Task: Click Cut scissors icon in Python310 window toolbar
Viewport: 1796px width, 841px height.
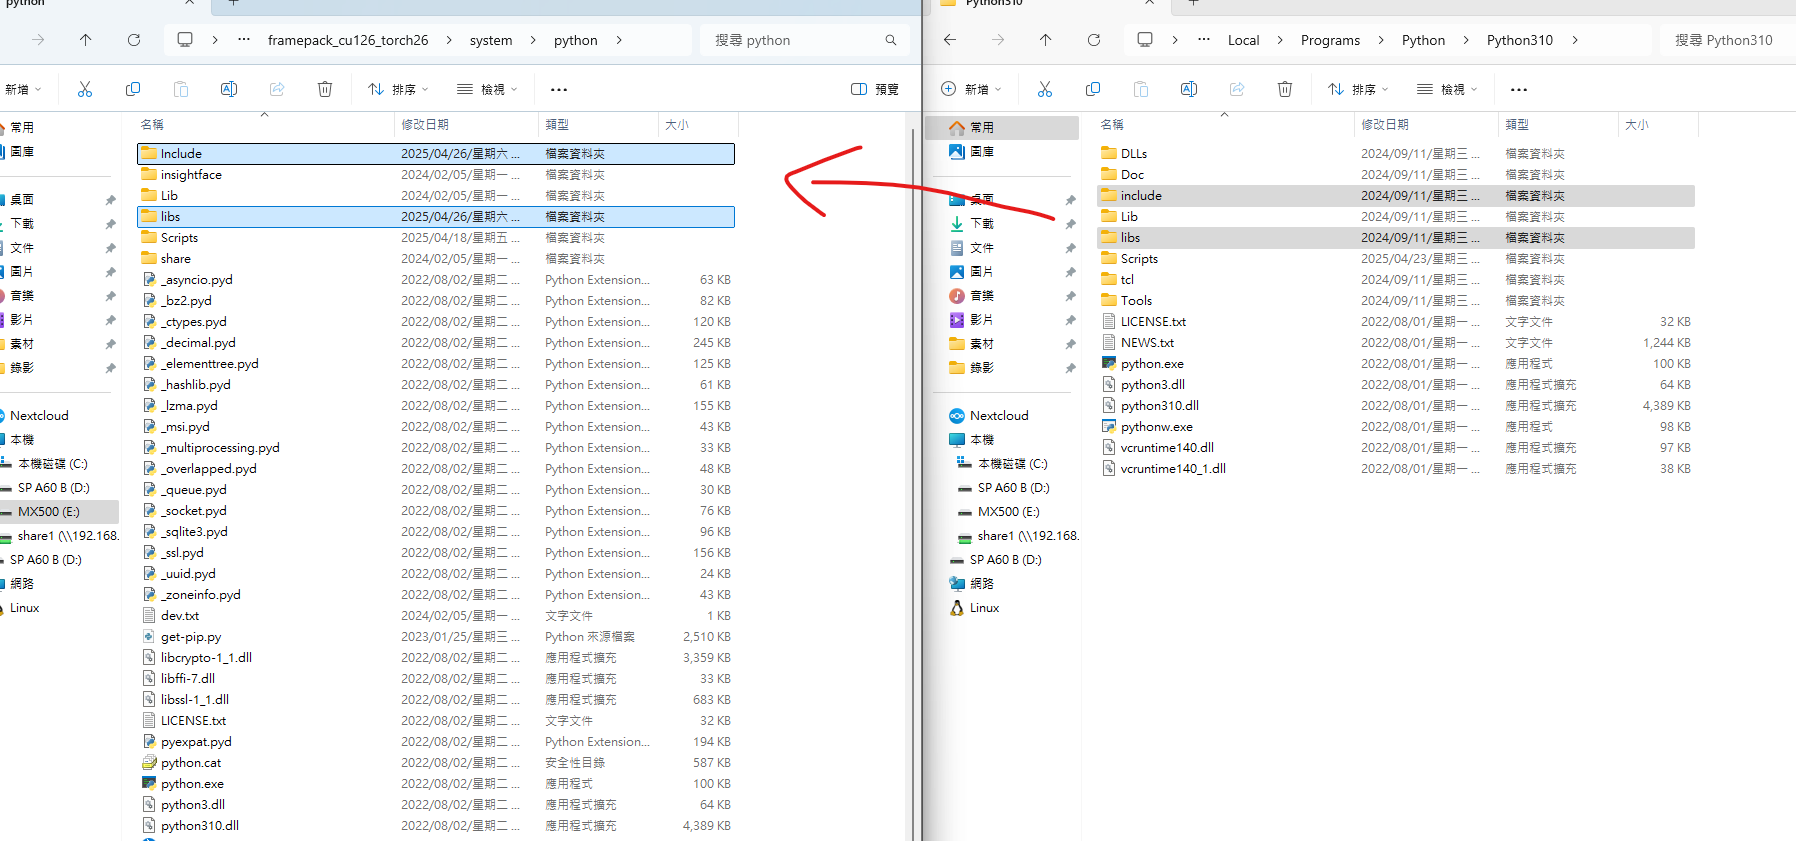Action: pyautogui.click(x=1045, y=89)
